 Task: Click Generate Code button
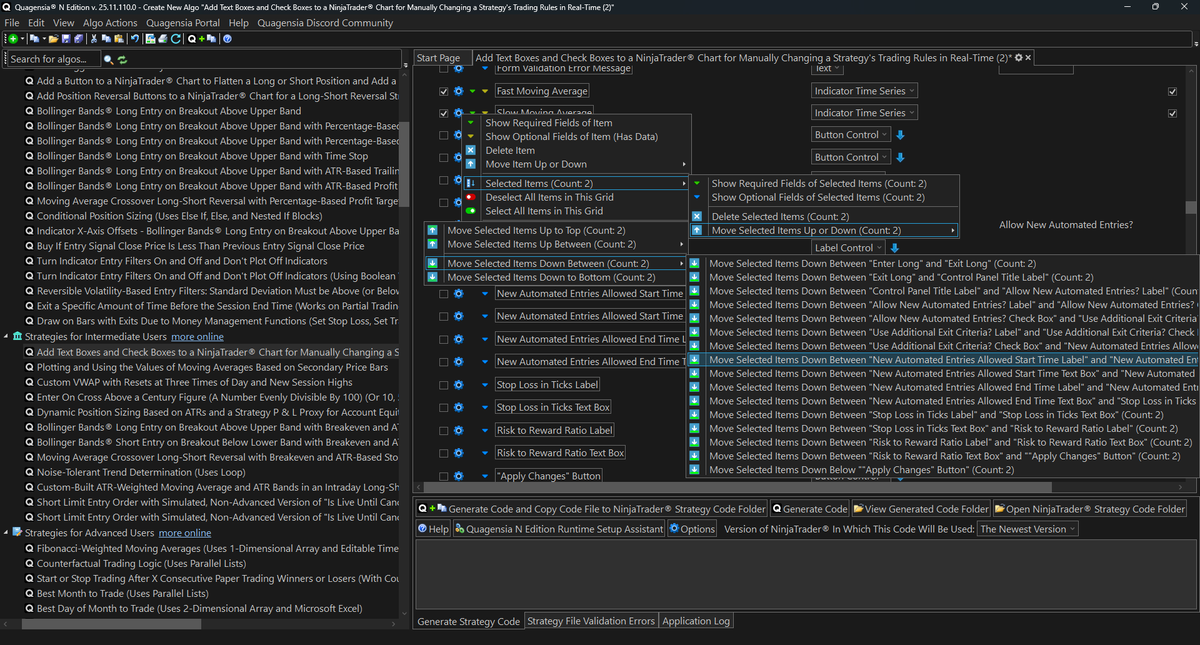pyautogui.click(x=810, y=509)
